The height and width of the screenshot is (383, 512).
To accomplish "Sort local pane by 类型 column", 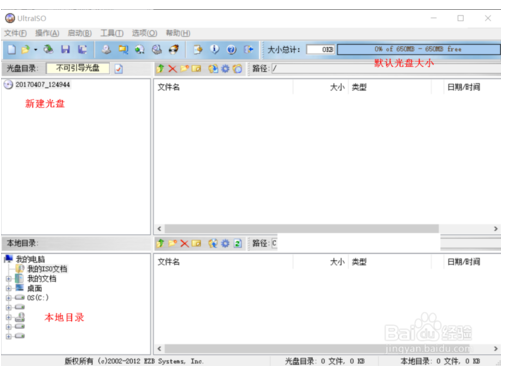I will click(x=359, y=262).
